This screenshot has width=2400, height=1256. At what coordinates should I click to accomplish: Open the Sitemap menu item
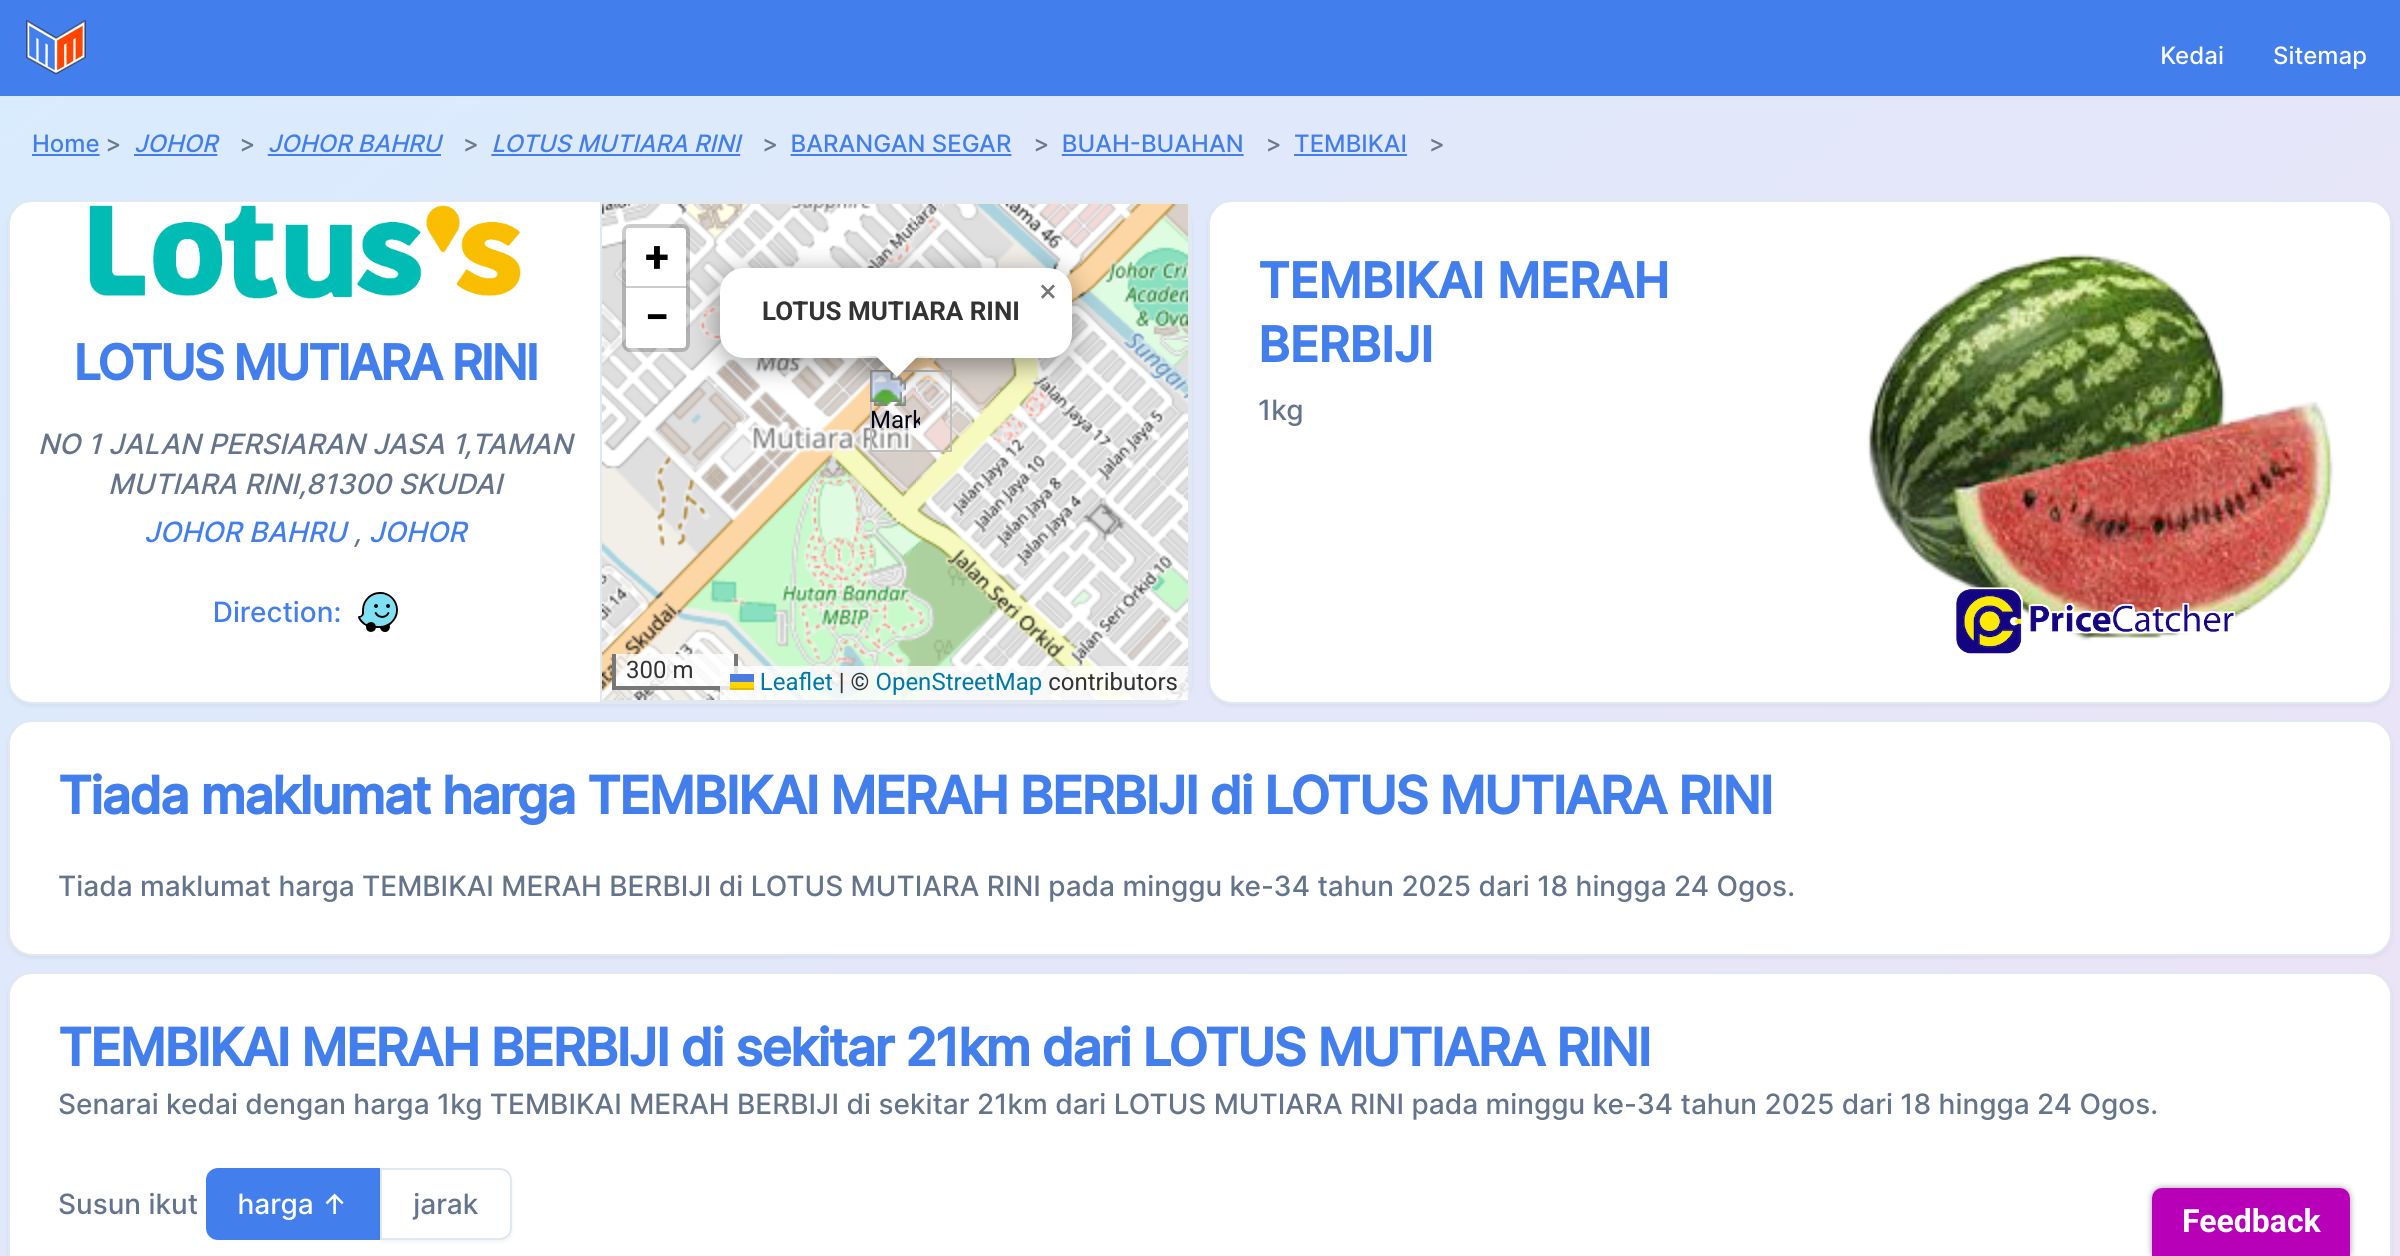(2319, 55)
